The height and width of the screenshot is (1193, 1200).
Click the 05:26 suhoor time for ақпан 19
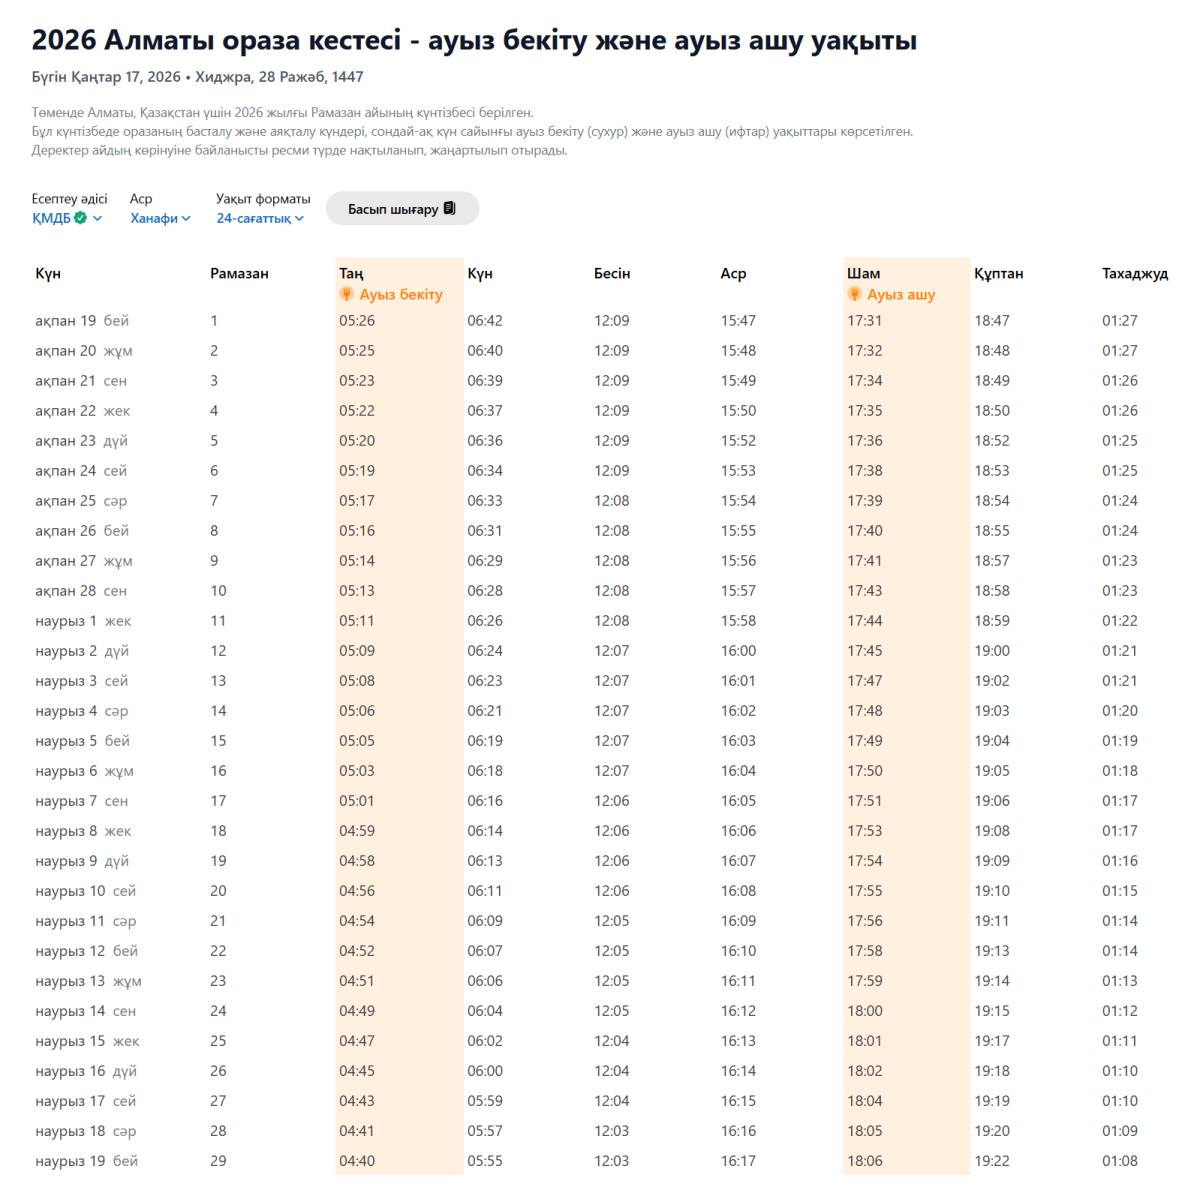click(x=357, y=321)
